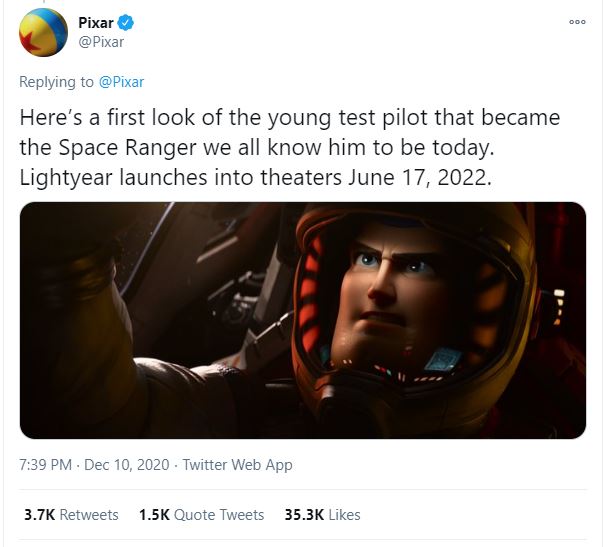Click the Pixar ball profile avatar
The width and height of the screenshot is (607, 547).
43,31
